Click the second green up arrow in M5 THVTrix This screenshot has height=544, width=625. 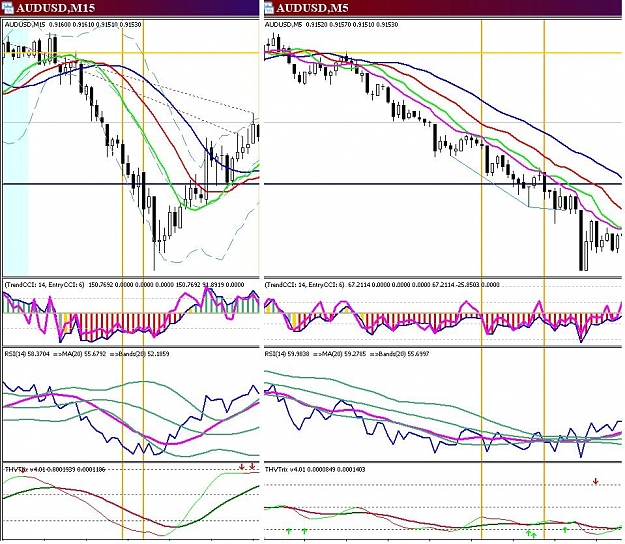click(x=304, y=531)
